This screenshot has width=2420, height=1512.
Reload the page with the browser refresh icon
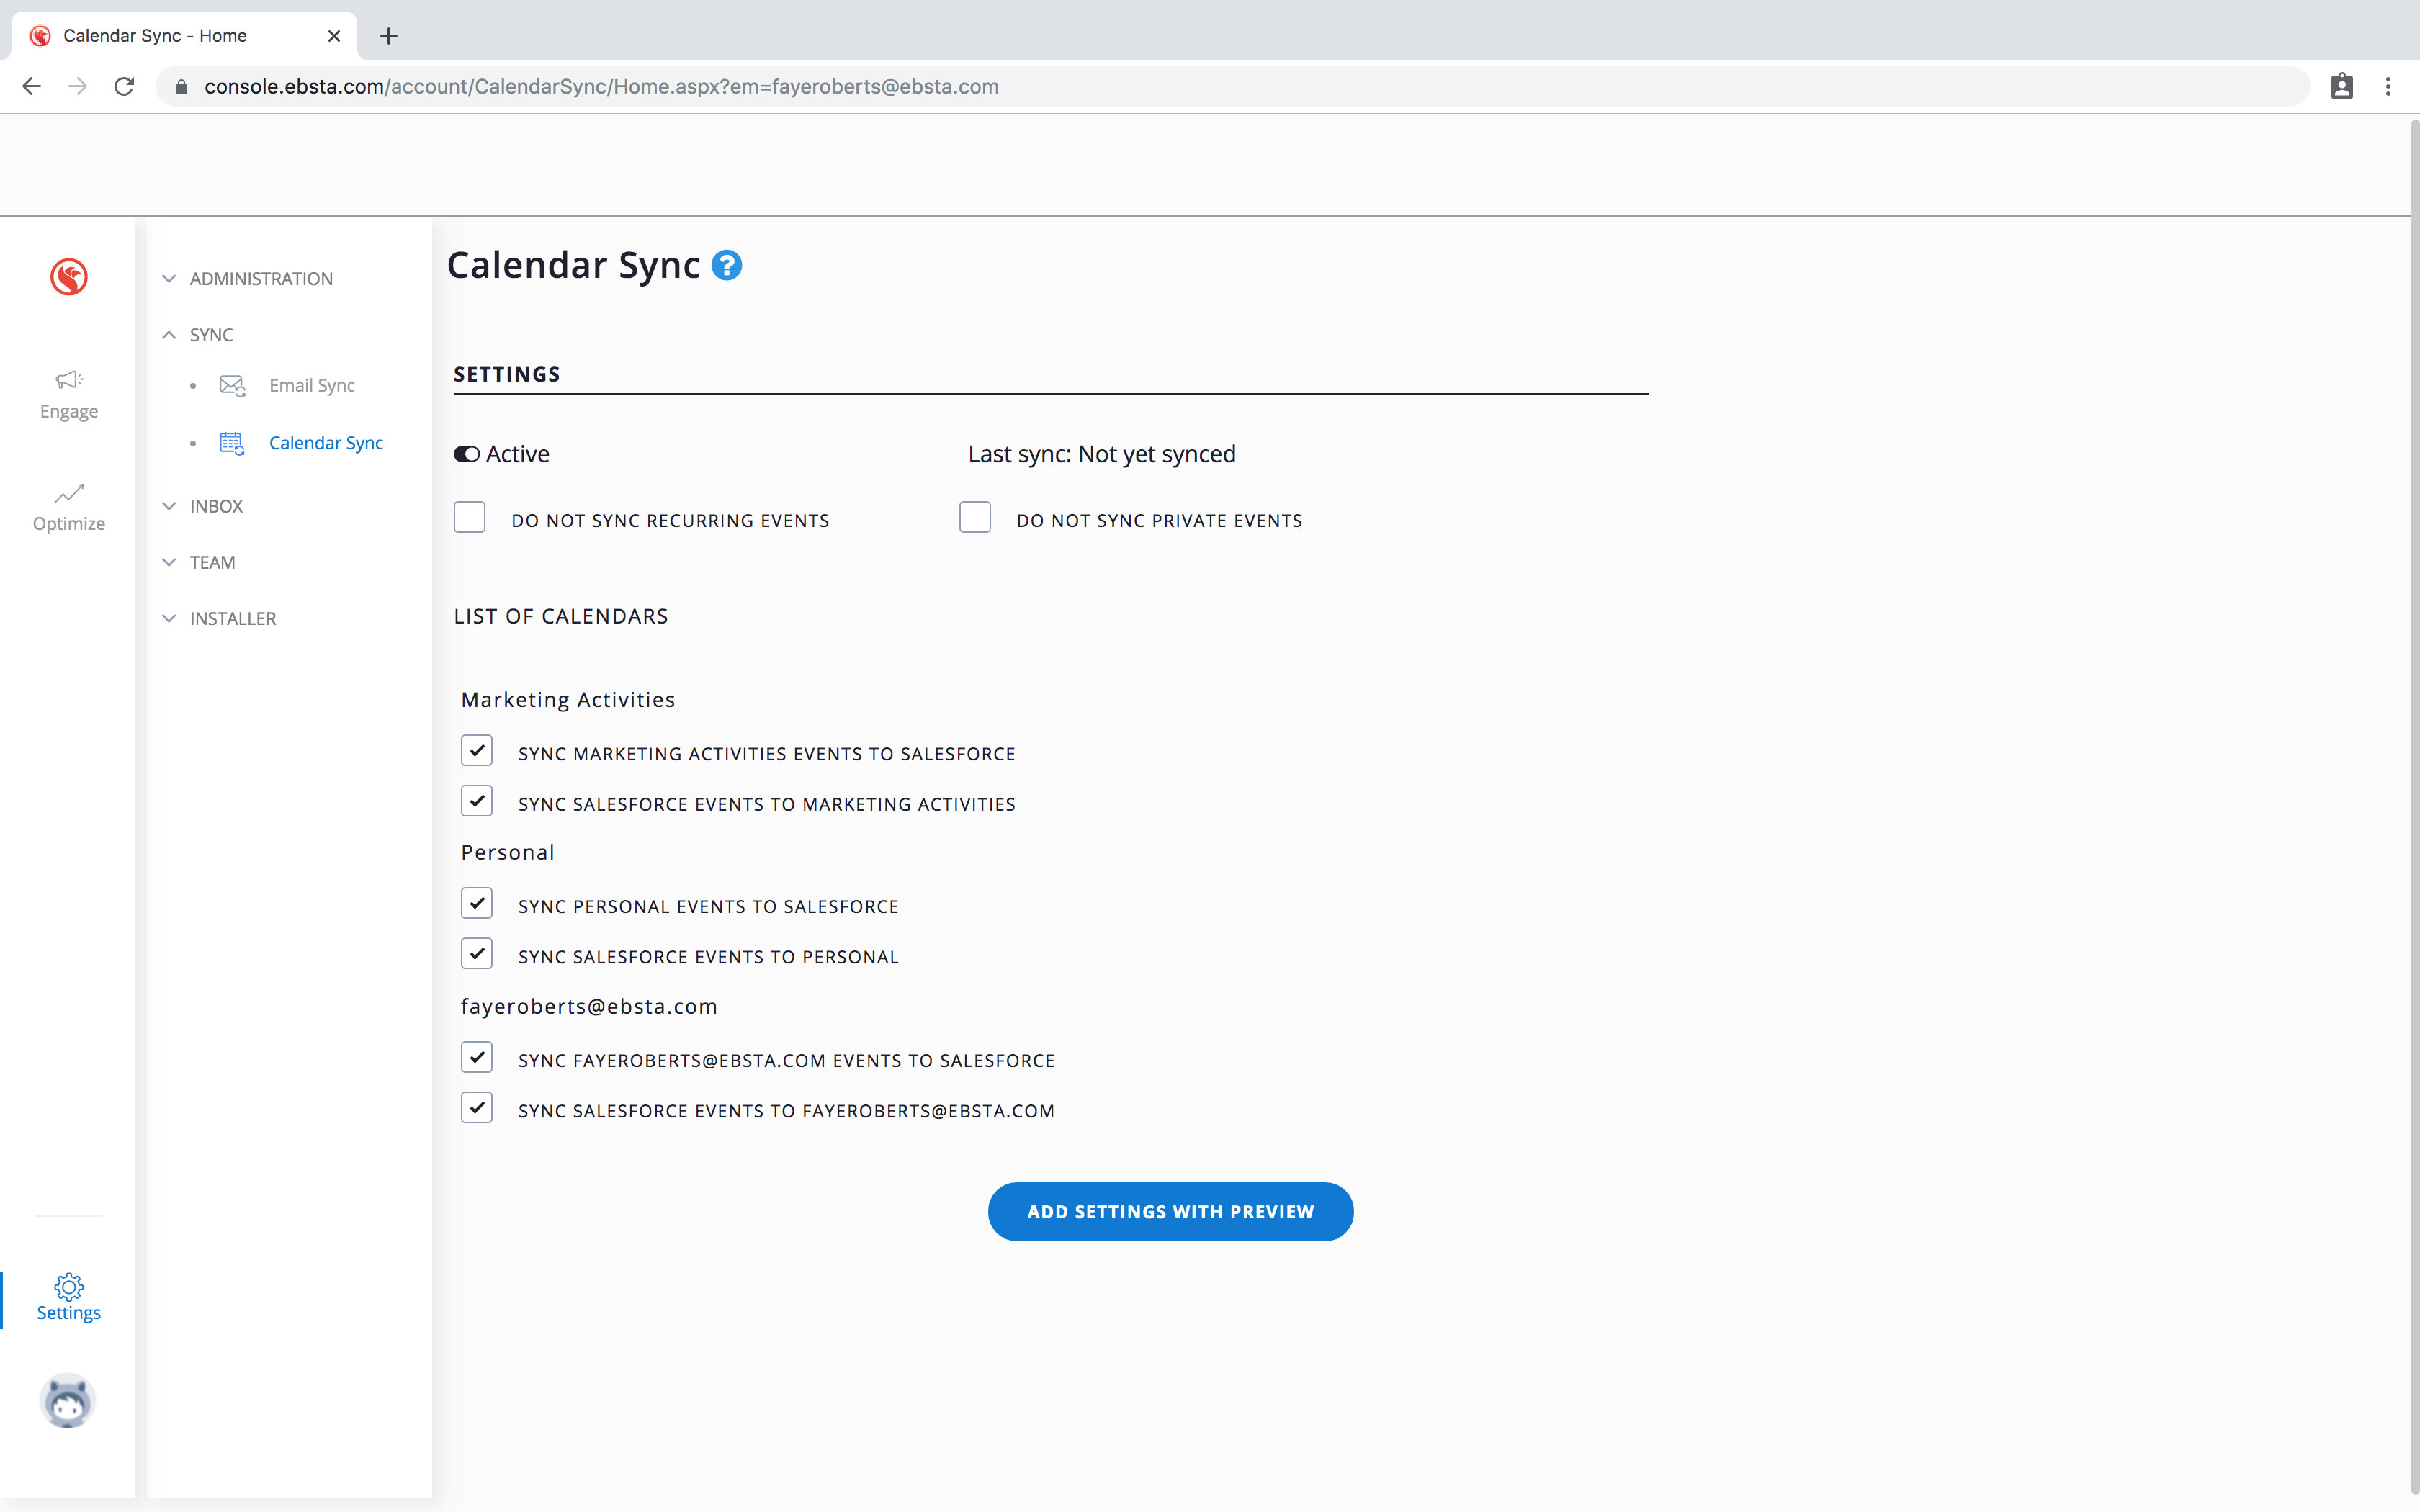tap(124, 87)
